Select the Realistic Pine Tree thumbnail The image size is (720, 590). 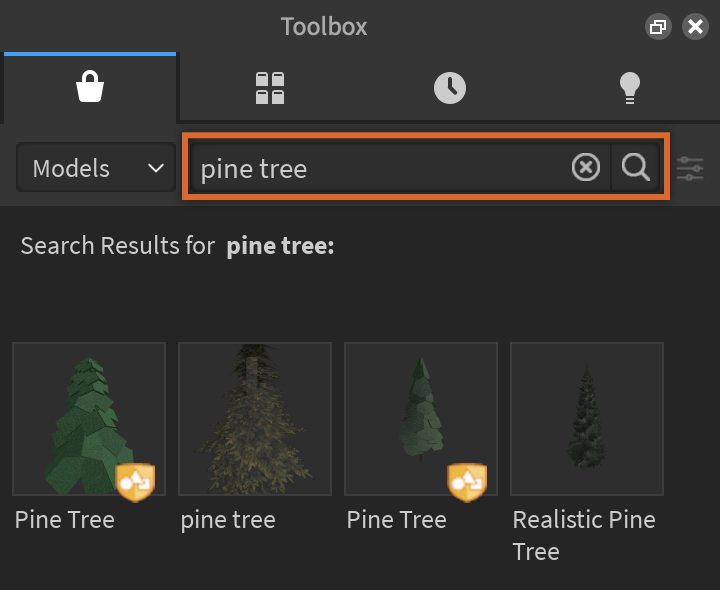pyautogui.click(x=587, y=419)
